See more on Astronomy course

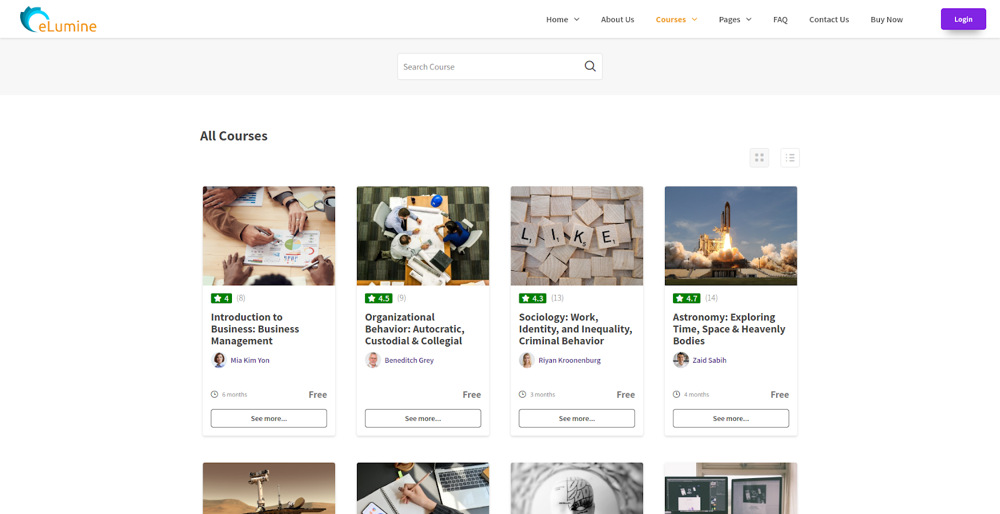731,418
